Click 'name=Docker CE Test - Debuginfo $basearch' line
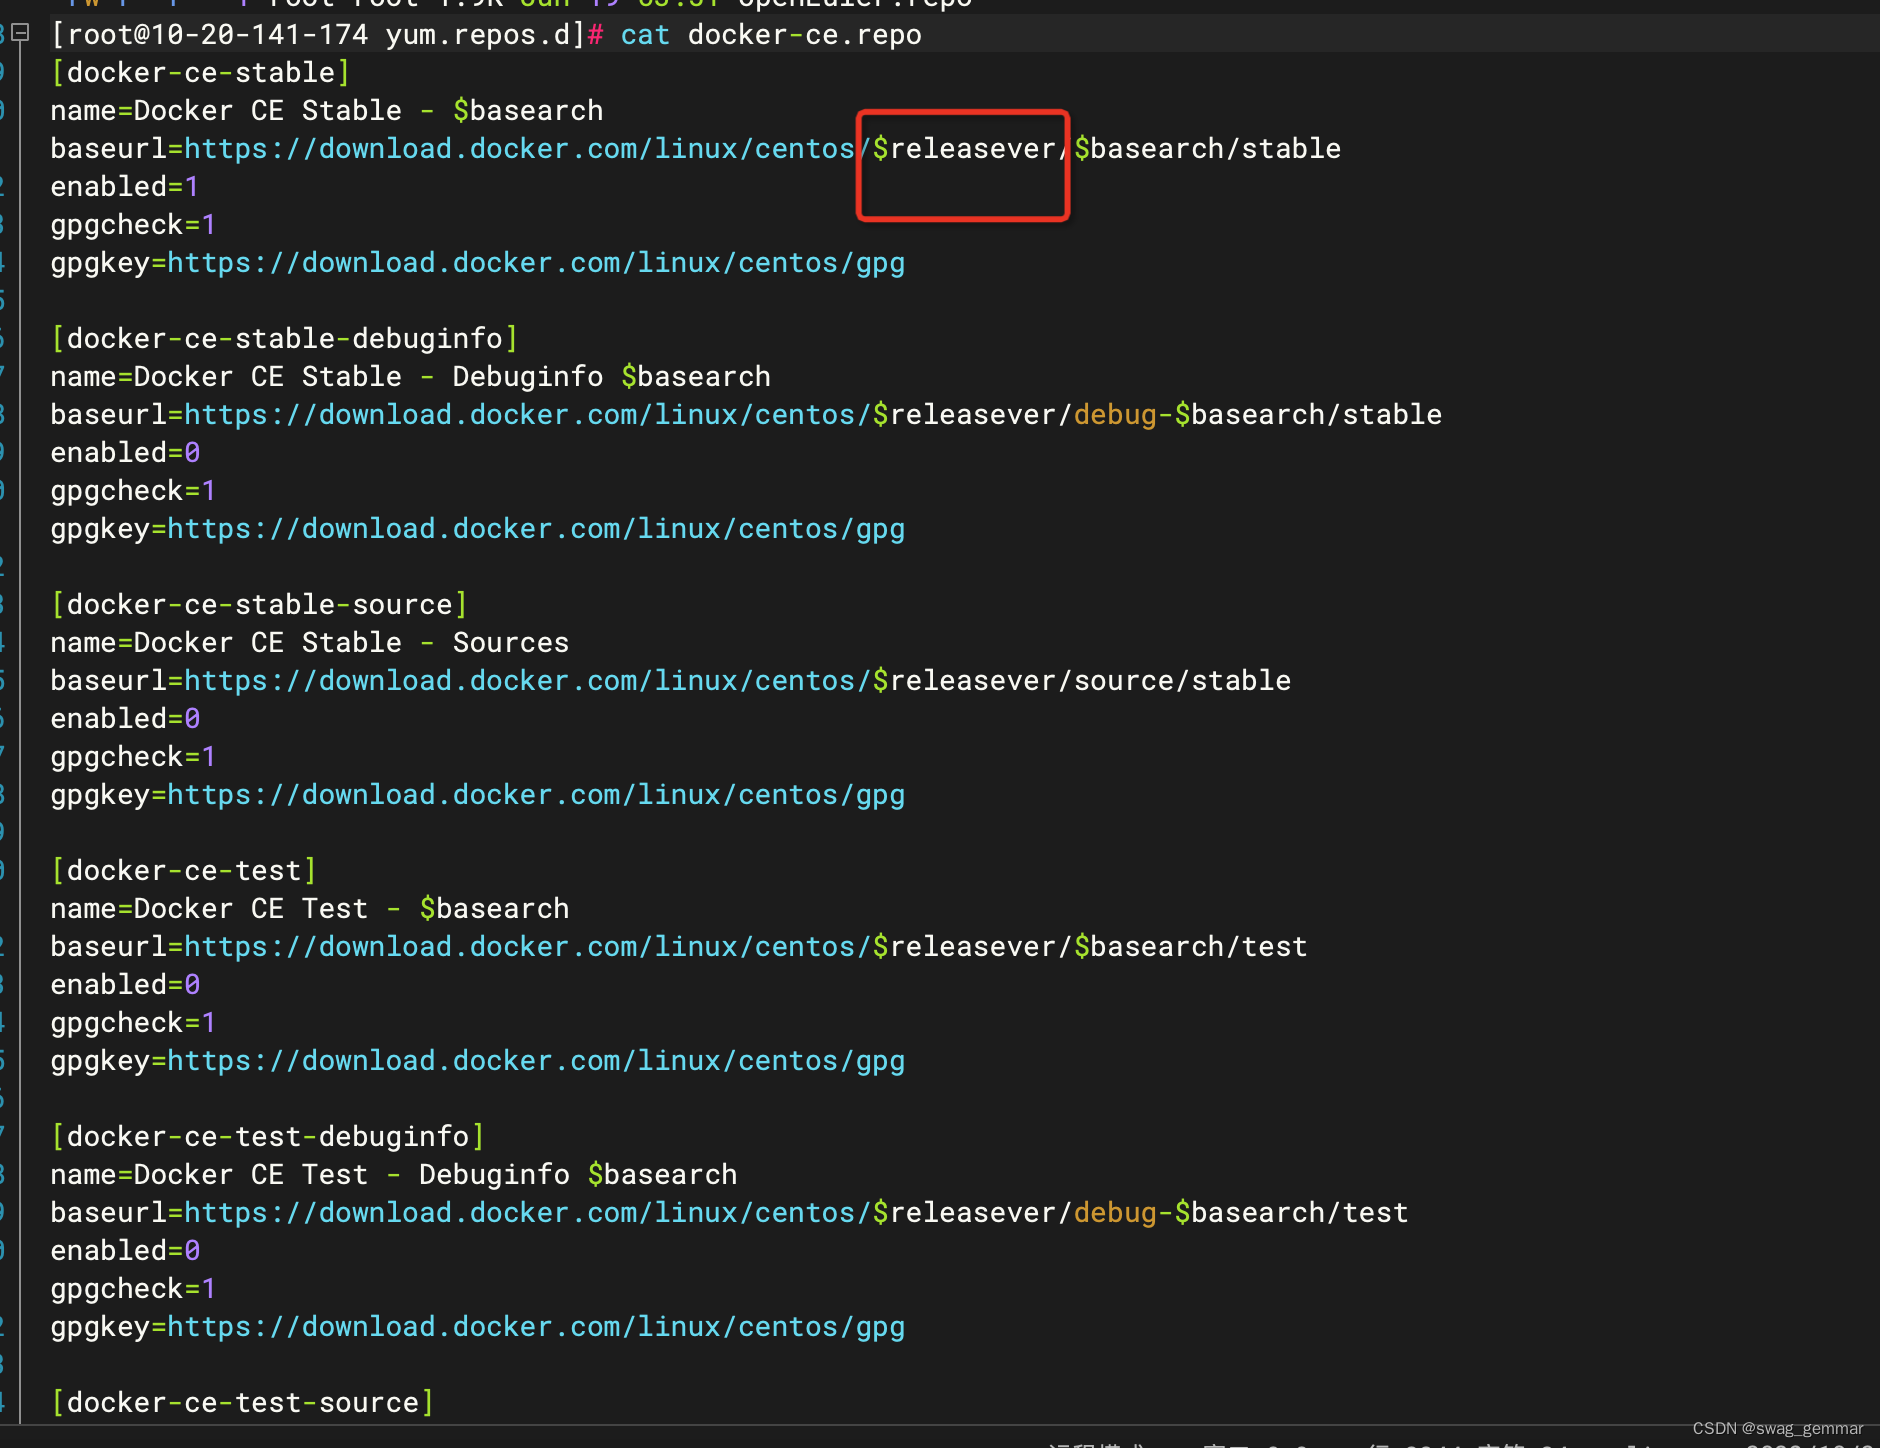This screenshot has height=1448, width=1880. pyautogui.click(x=394, y=1175)
